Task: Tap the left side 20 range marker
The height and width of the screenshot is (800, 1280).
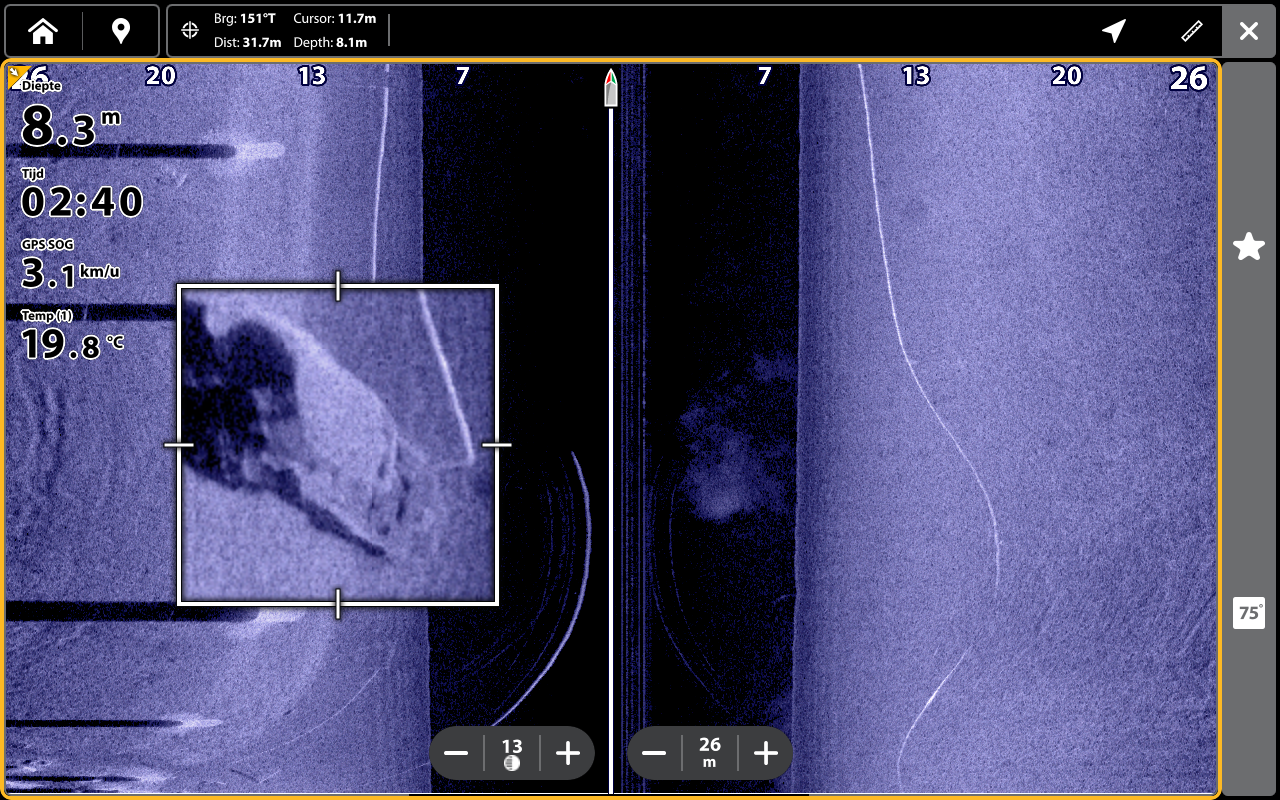Action: point(161,76)
